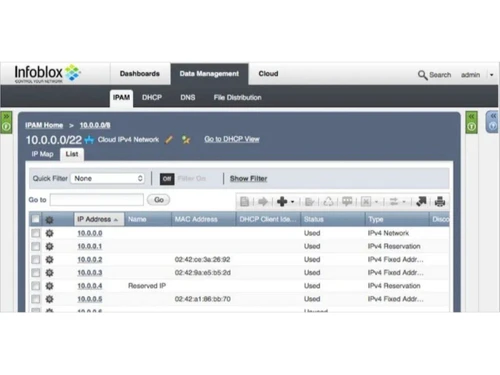Click the Show Filter link

pos(248,179)
